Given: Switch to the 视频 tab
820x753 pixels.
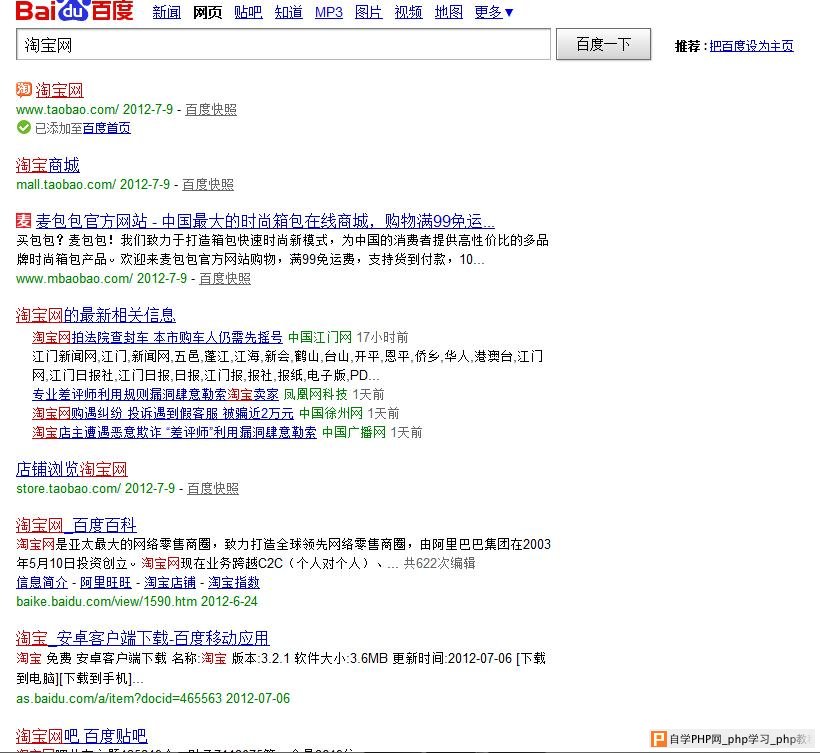Looking at the screenshot, I should pyautogui.click(x=408, y=12).
